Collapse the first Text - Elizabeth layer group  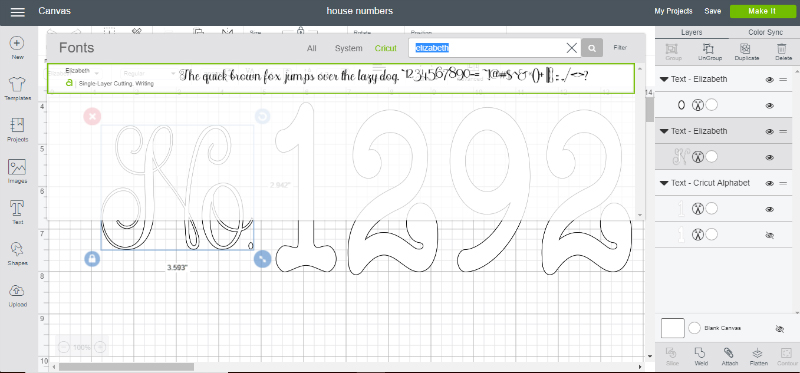664,80
